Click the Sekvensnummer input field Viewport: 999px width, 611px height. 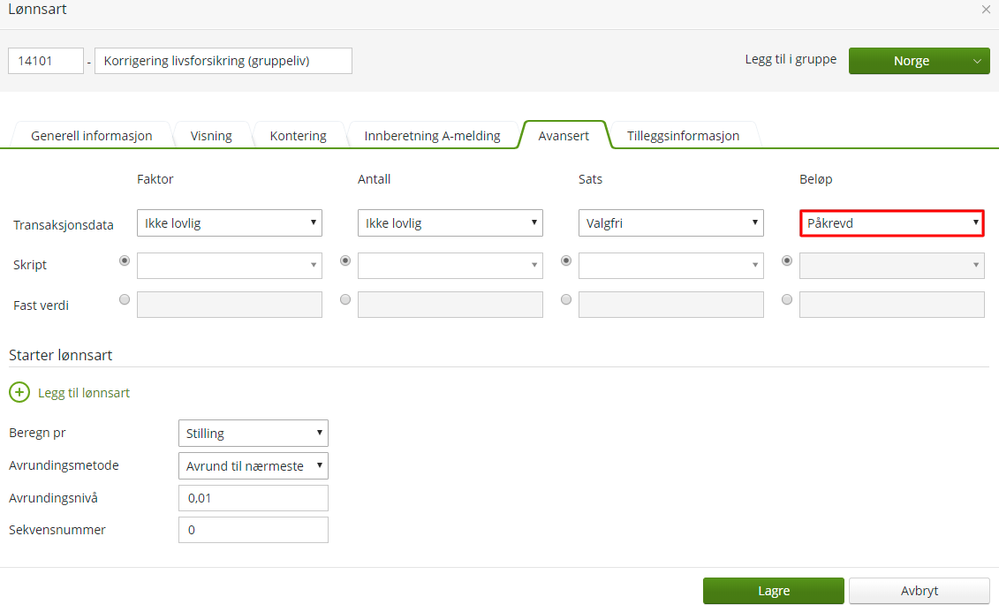click(x=253, y=530)
